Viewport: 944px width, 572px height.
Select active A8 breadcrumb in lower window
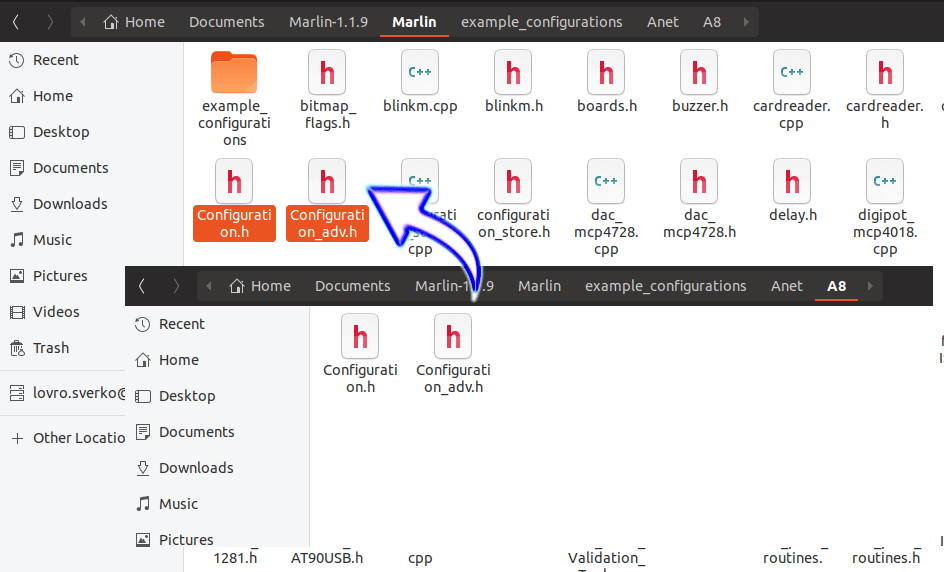coord(836,286)
